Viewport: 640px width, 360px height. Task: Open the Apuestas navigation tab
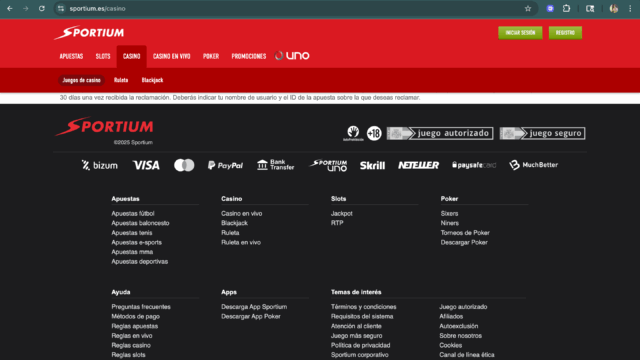[x=71, y=56]
